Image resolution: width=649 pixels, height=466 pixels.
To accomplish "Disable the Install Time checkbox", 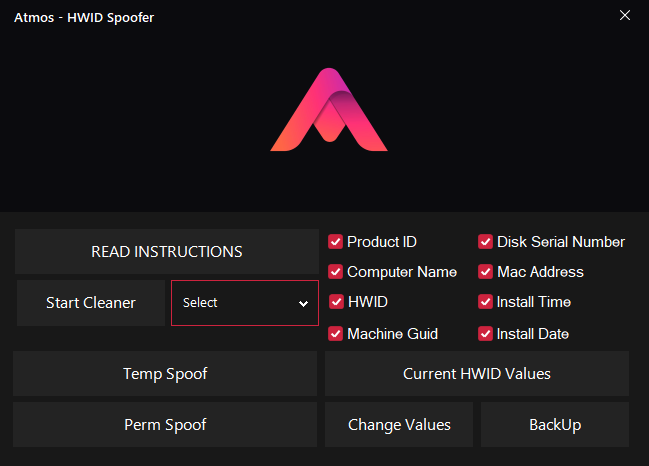I will pyautogui.click(x=486, y=302).
